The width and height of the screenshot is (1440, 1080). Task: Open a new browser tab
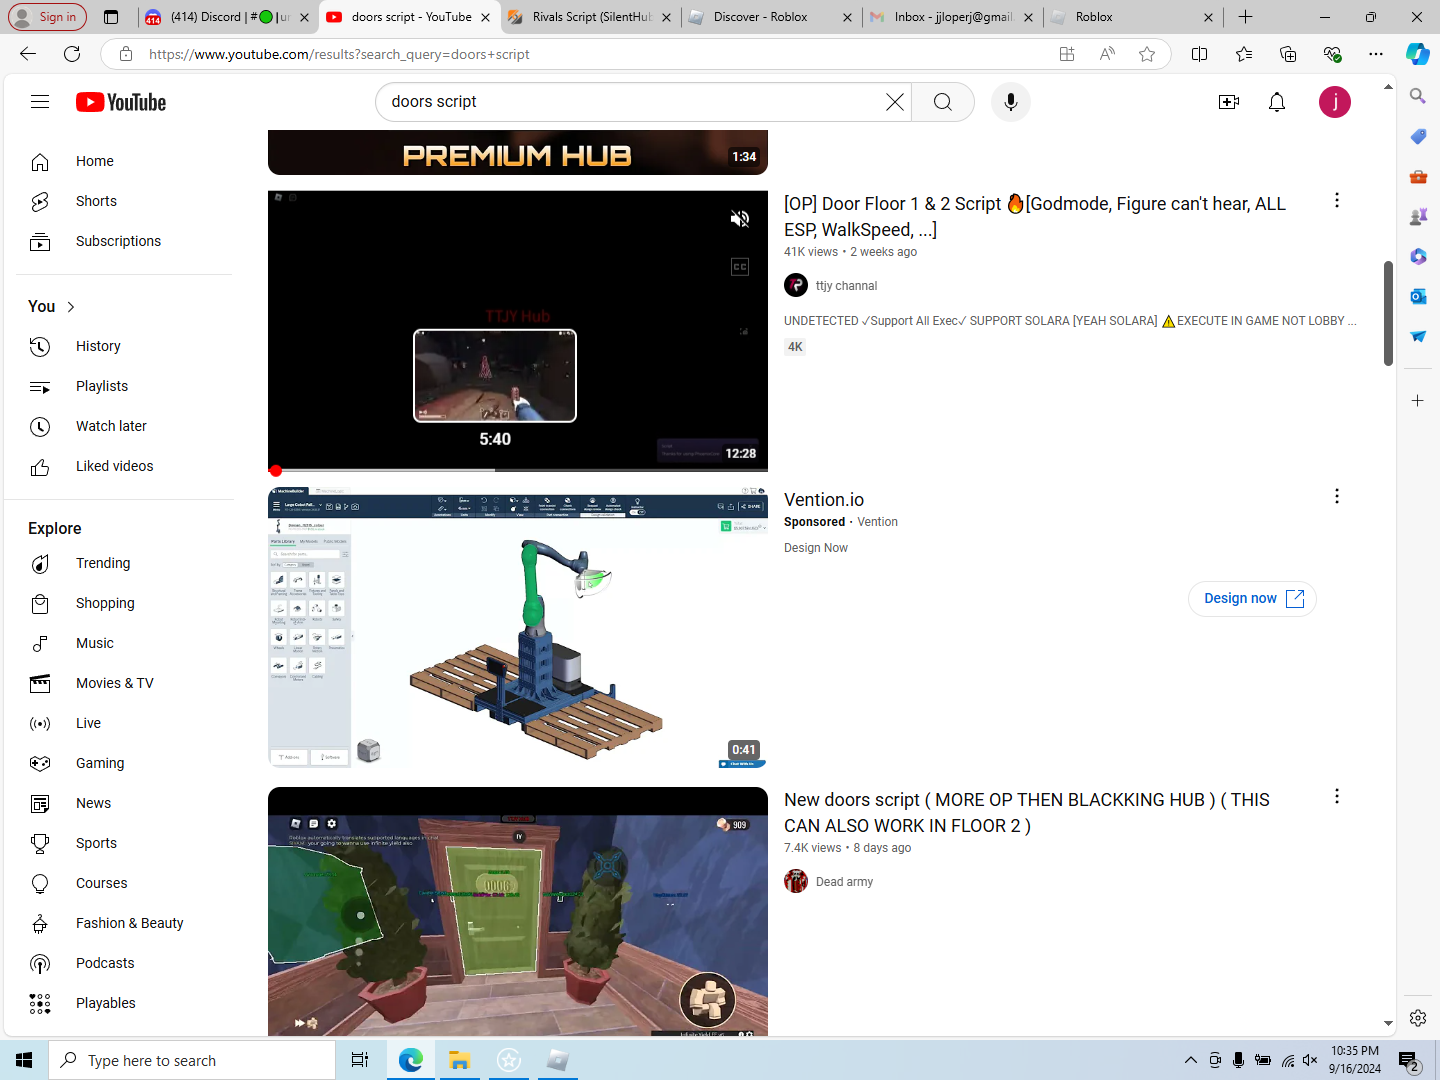click(1245, 17)
